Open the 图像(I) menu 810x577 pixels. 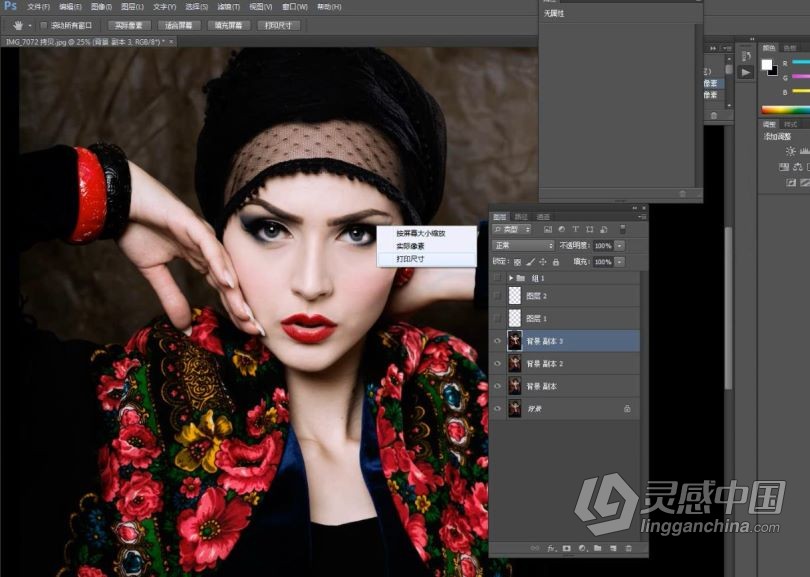[101, 7]
